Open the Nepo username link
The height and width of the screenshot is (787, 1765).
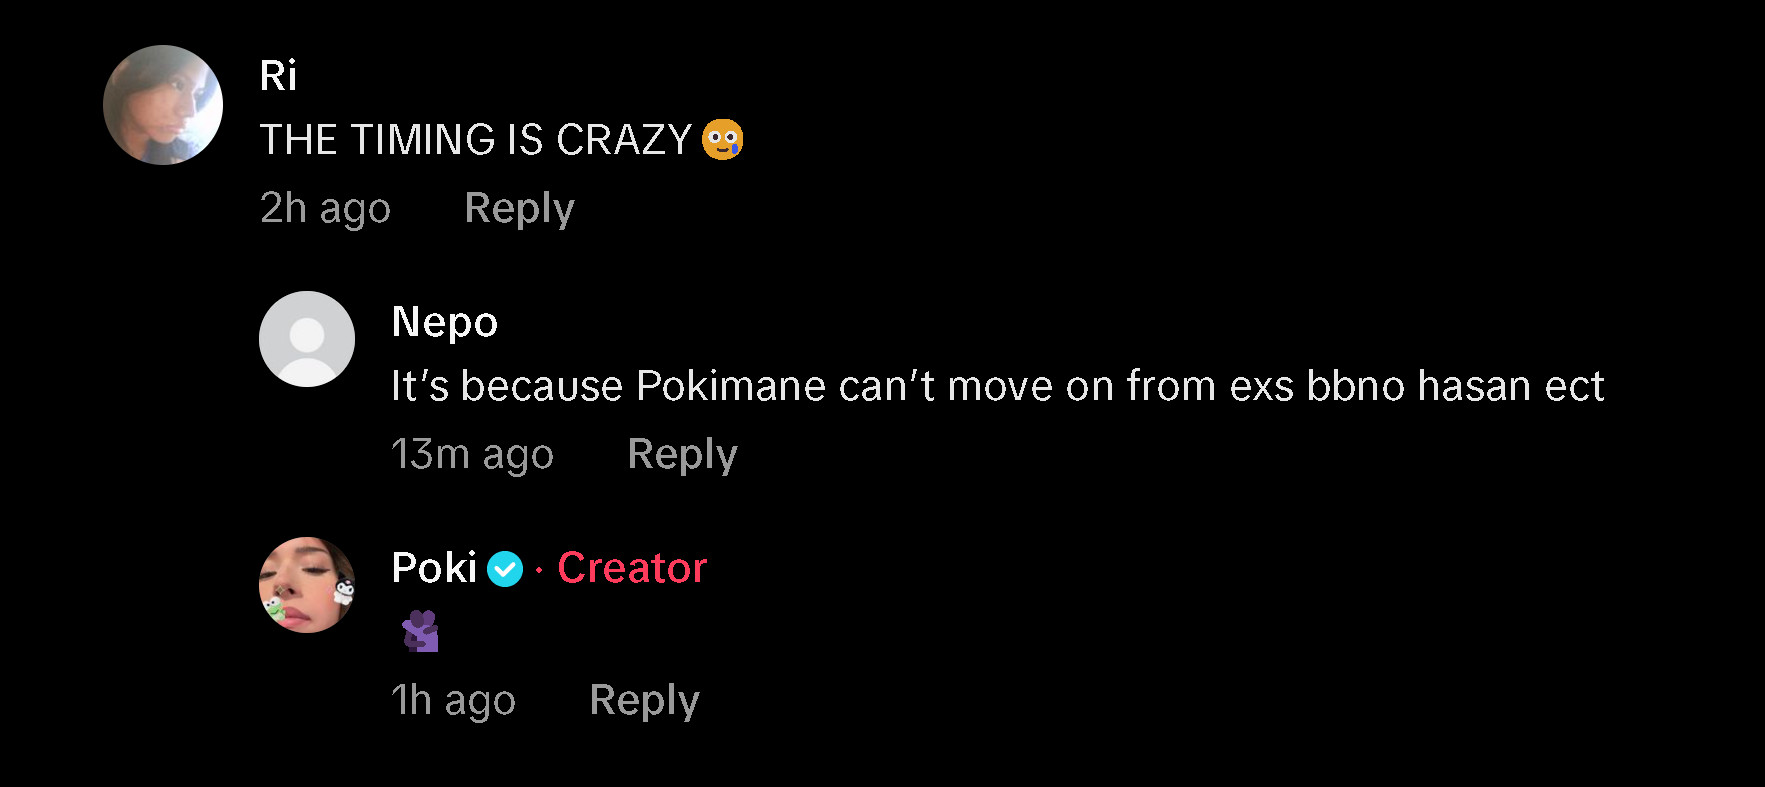click(445, 322)
